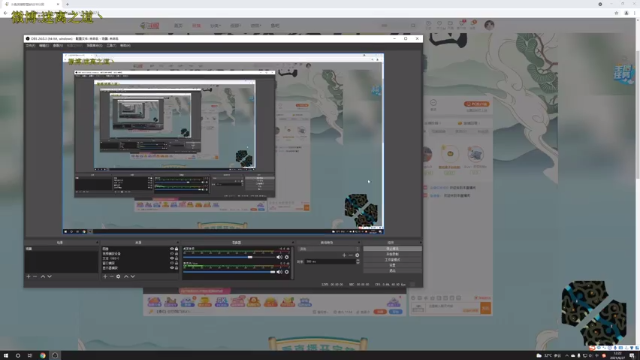This screenshot has width=640, height=360.
Task: Open gear options for top mixer track
Action: pos(287,257)
